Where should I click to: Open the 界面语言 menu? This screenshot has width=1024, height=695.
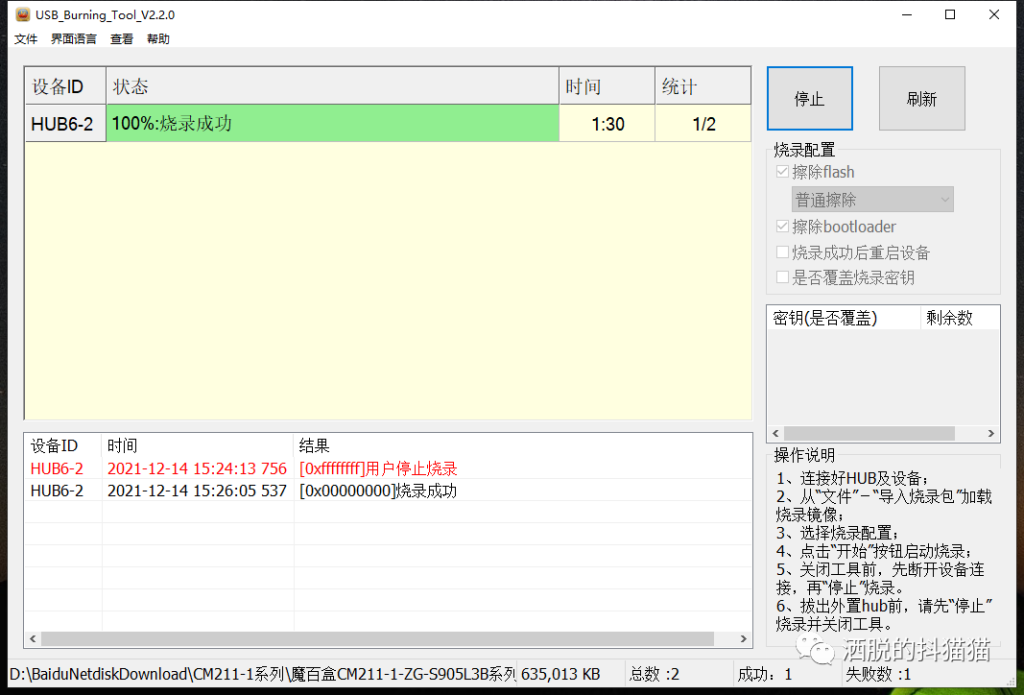click(74, 39)
